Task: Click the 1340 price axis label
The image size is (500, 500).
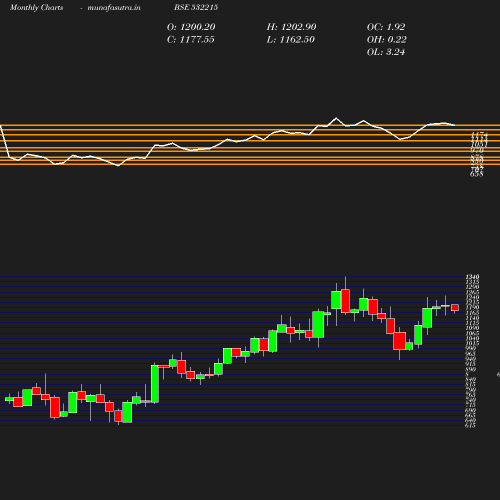Action: [472, 277]
